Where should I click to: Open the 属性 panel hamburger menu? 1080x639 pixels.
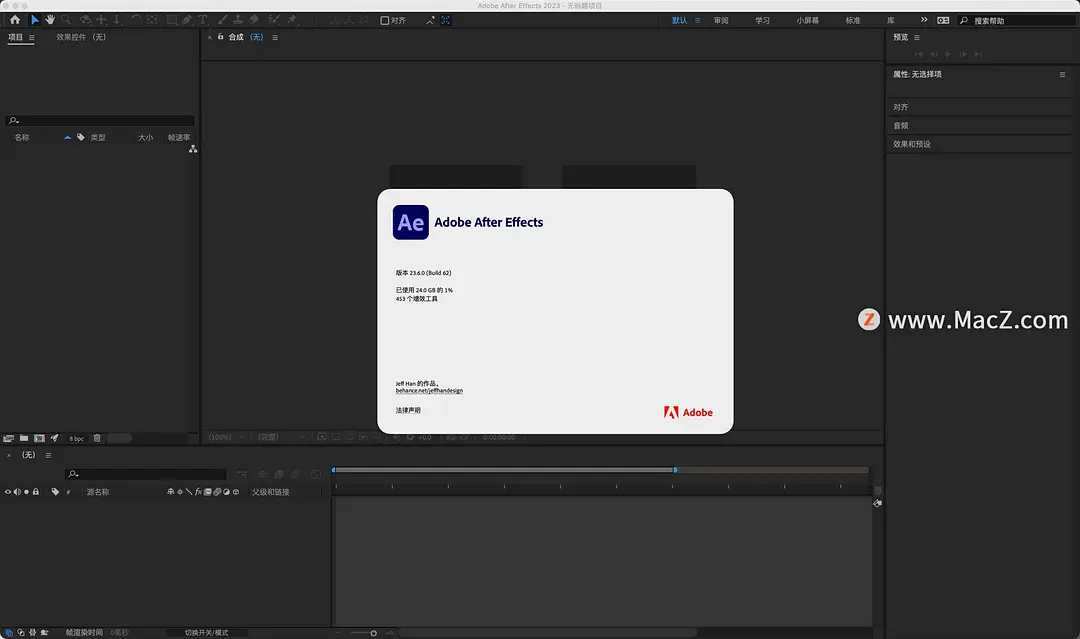click(x=1062, y=74)
